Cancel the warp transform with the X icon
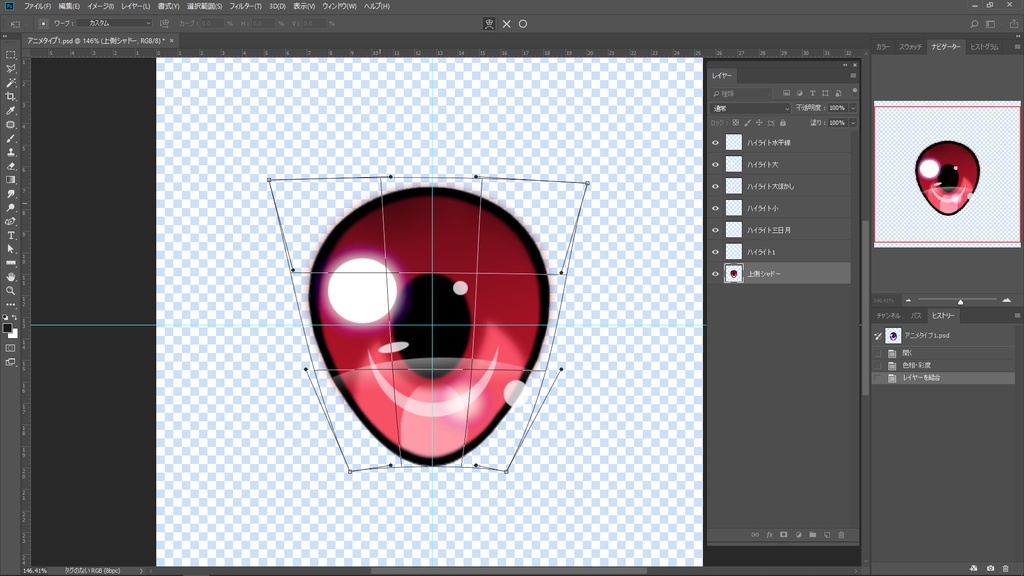1024x576 pixels. [506, 24]
